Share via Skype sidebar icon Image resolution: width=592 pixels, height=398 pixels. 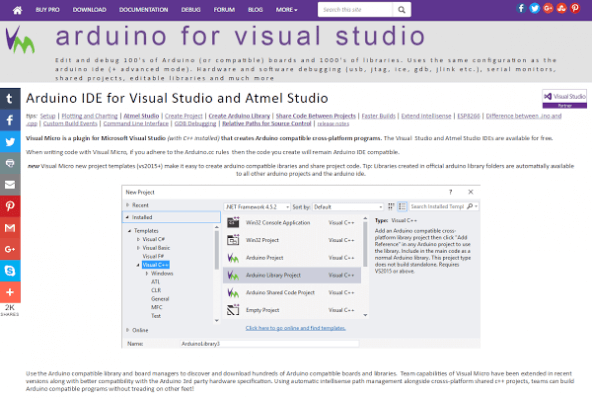point(10,271)
